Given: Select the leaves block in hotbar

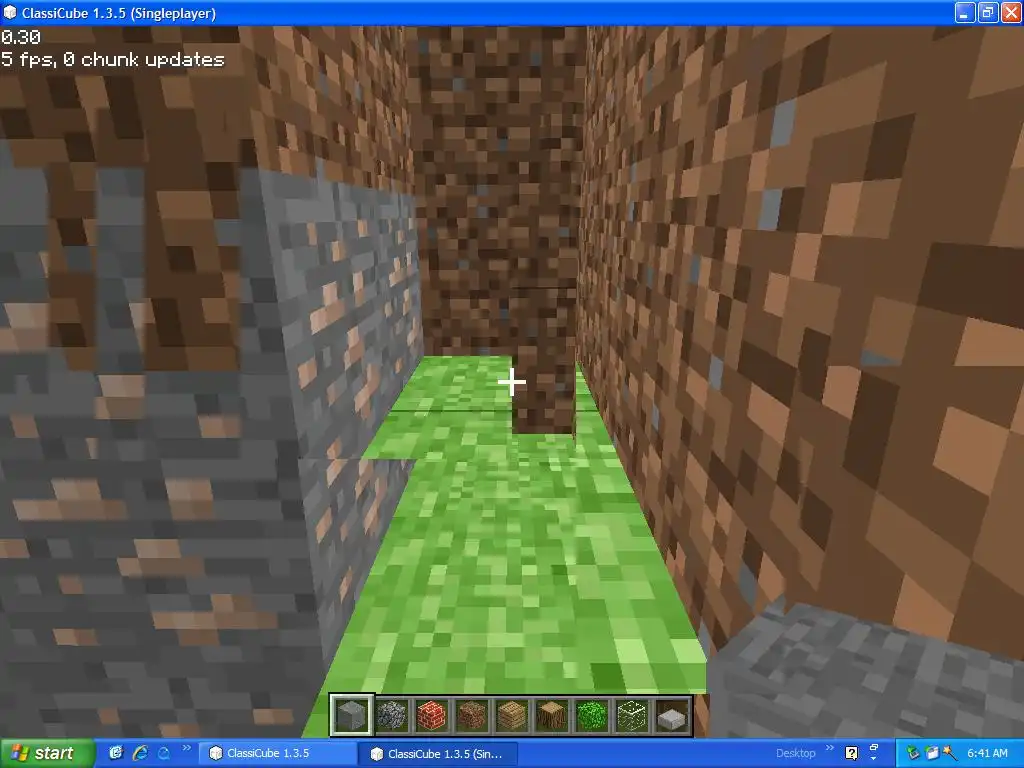Looking at the screenshot, I should click(x=592, y=716).
